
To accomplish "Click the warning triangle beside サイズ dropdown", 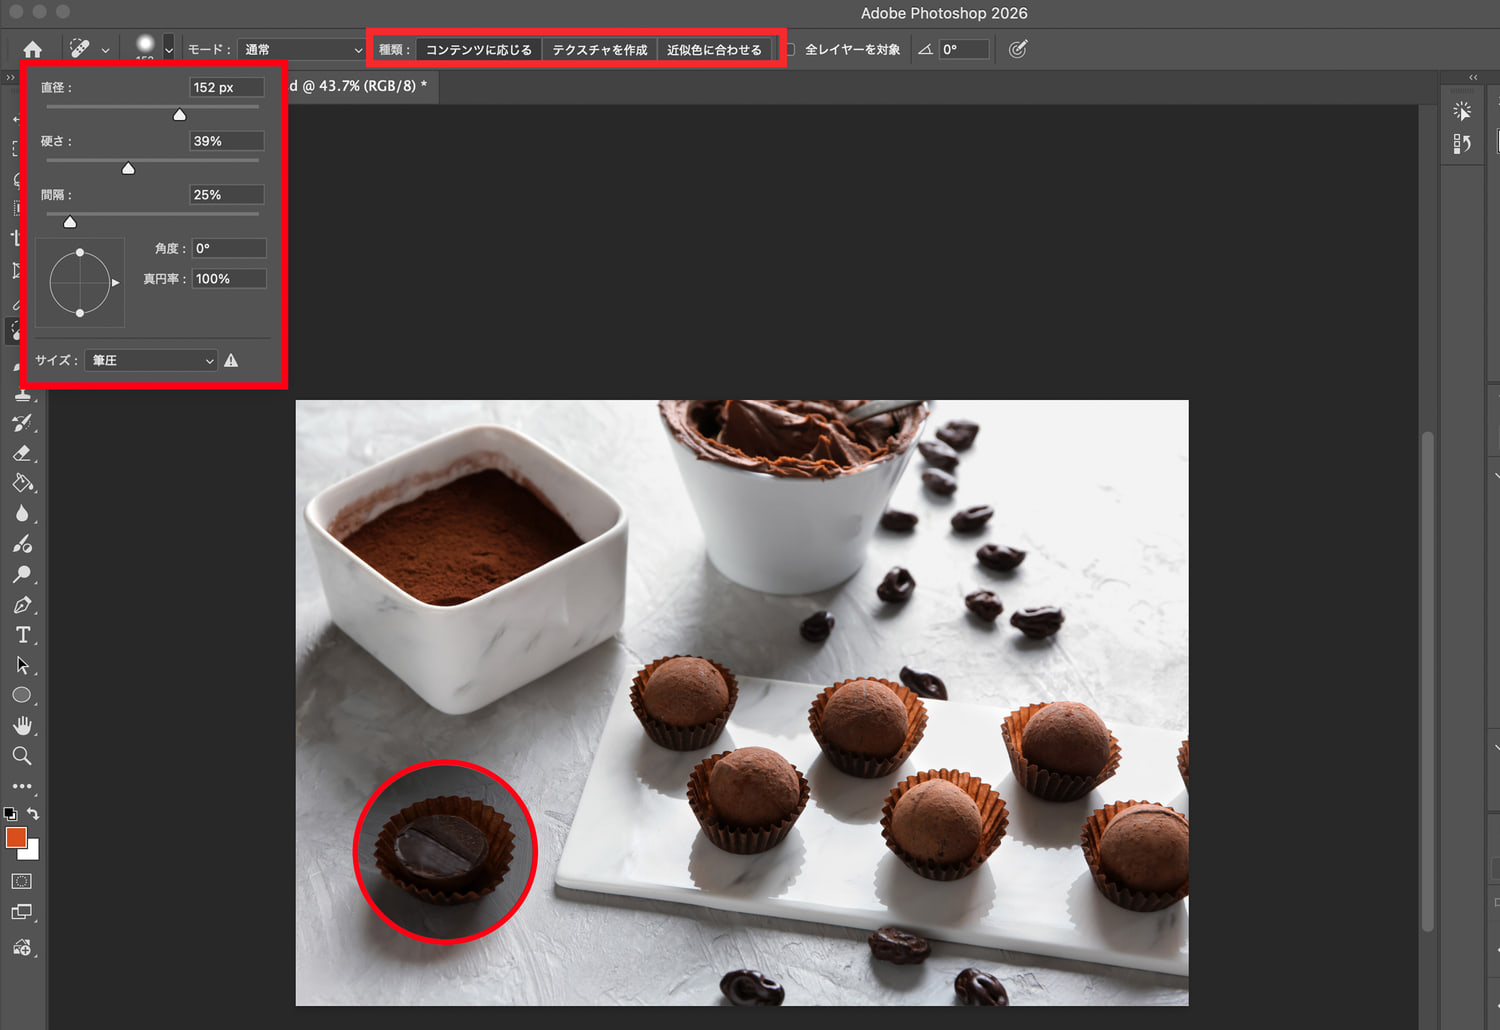I will 231,360.
